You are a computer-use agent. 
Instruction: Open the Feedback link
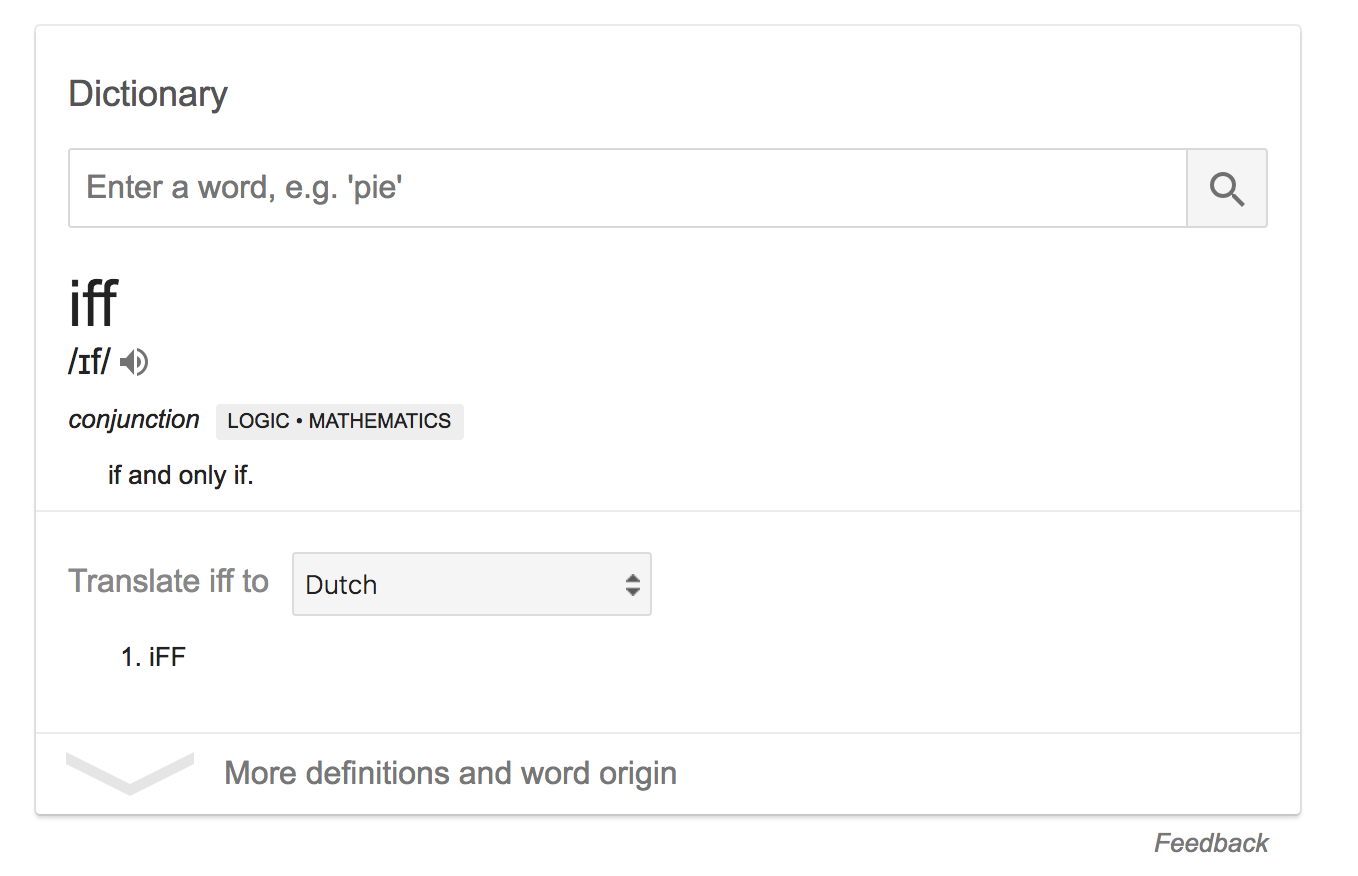1211,843
